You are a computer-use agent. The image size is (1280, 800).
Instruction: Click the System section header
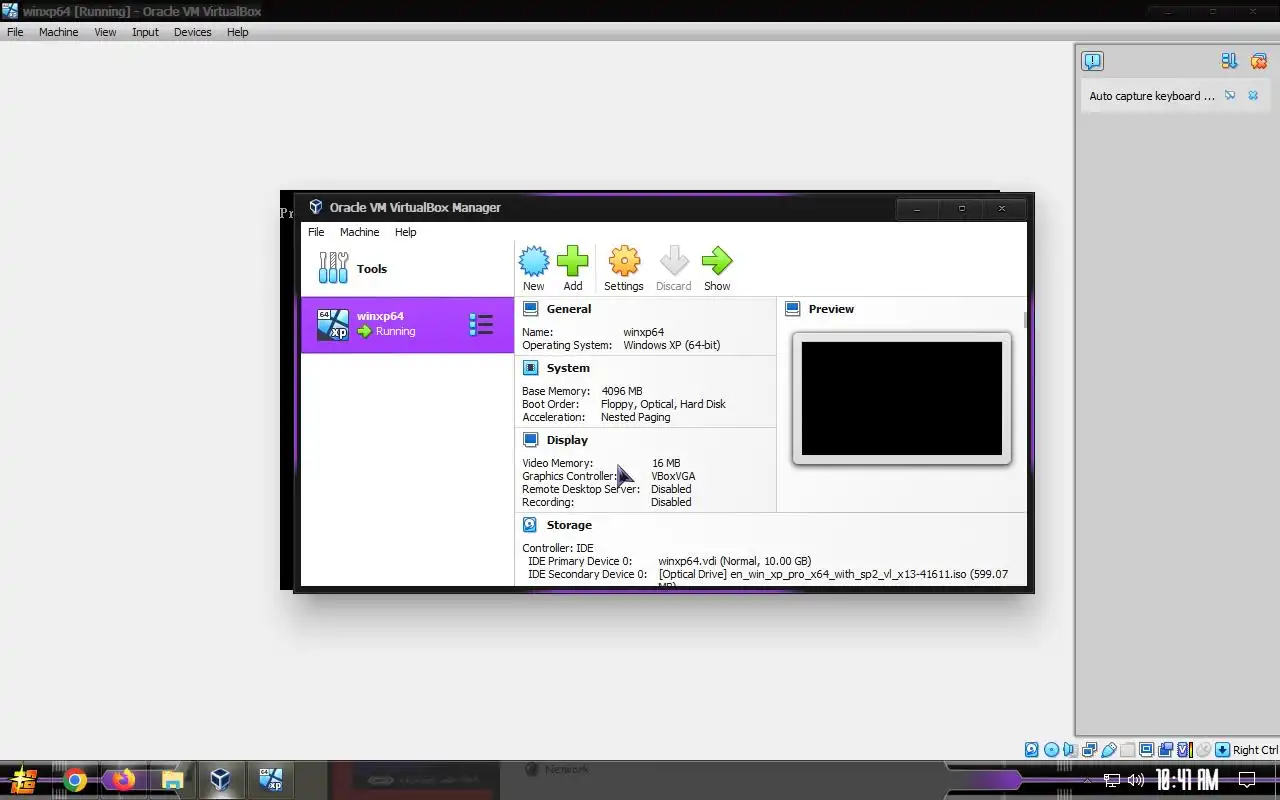click(568, 368)
